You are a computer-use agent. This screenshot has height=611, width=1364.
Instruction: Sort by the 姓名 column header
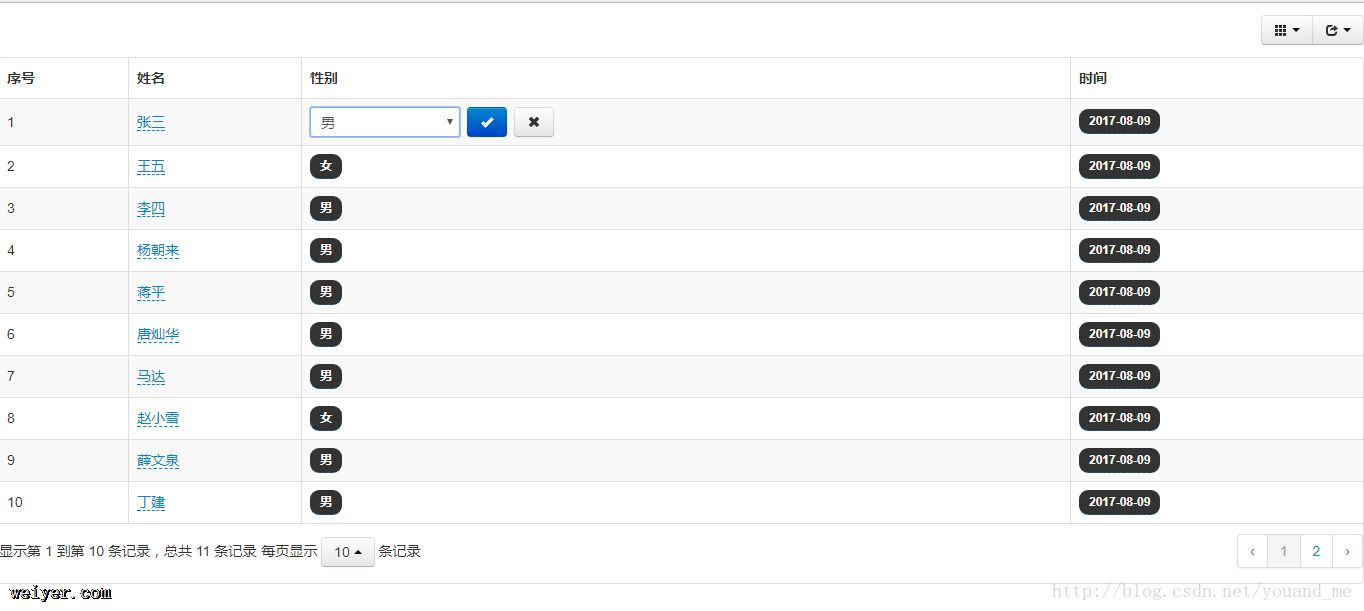[151, 78]
